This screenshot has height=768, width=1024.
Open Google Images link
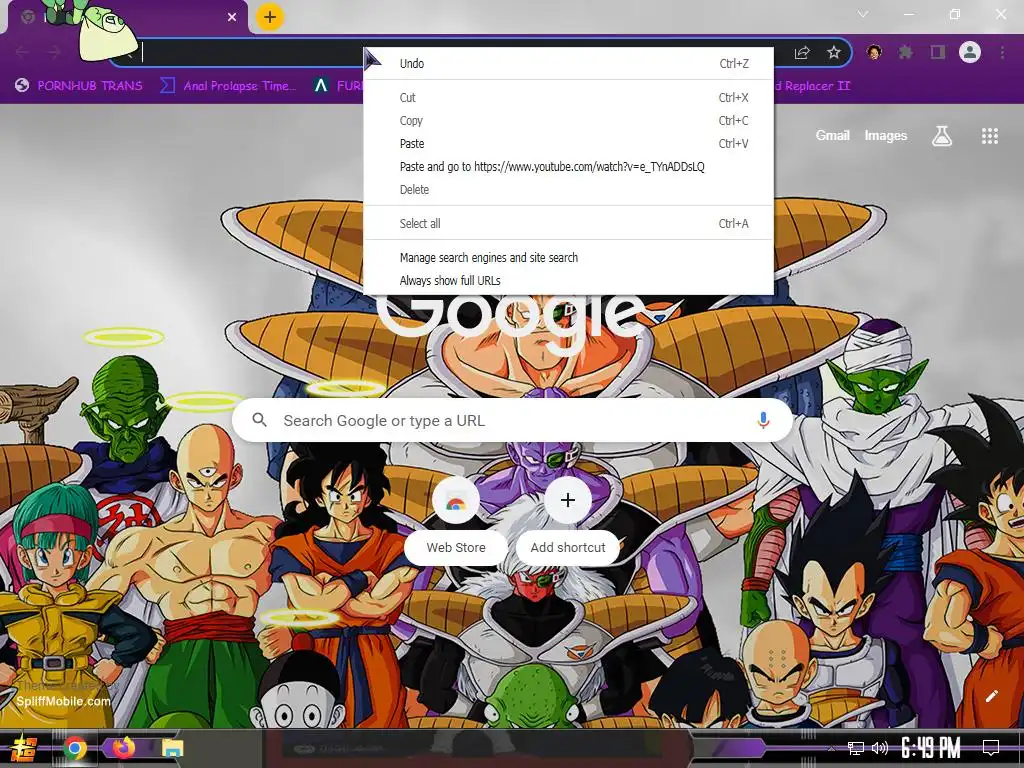886,136
